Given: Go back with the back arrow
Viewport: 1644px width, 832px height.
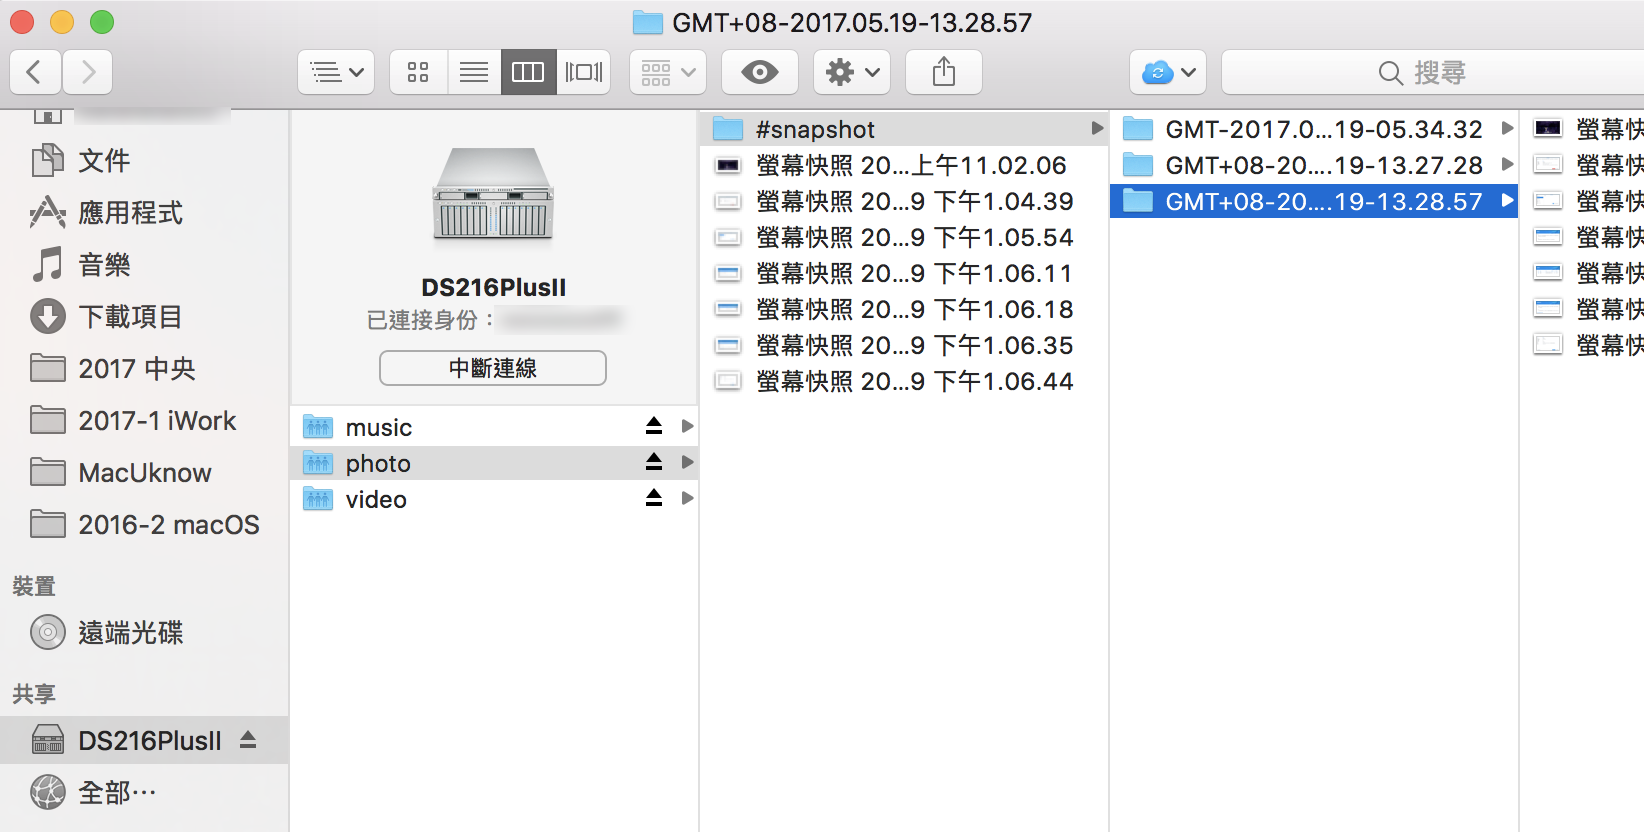Looking at the screenshot, I should point(35,72).
